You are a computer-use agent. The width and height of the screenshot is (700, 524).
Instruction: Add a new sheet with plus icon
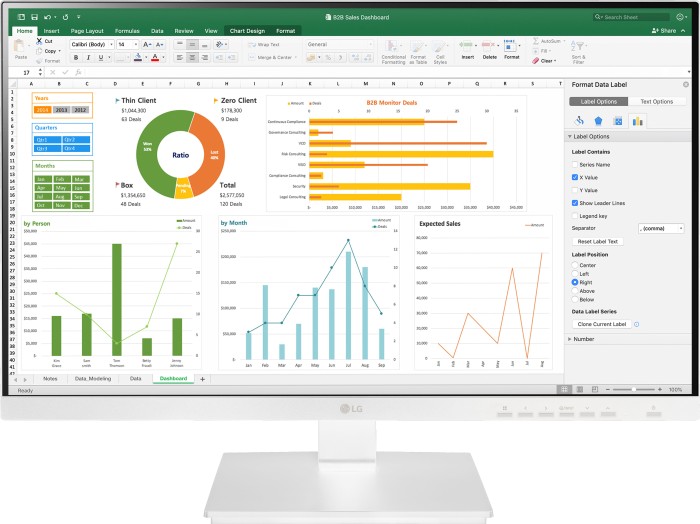(x=203, y=379)
